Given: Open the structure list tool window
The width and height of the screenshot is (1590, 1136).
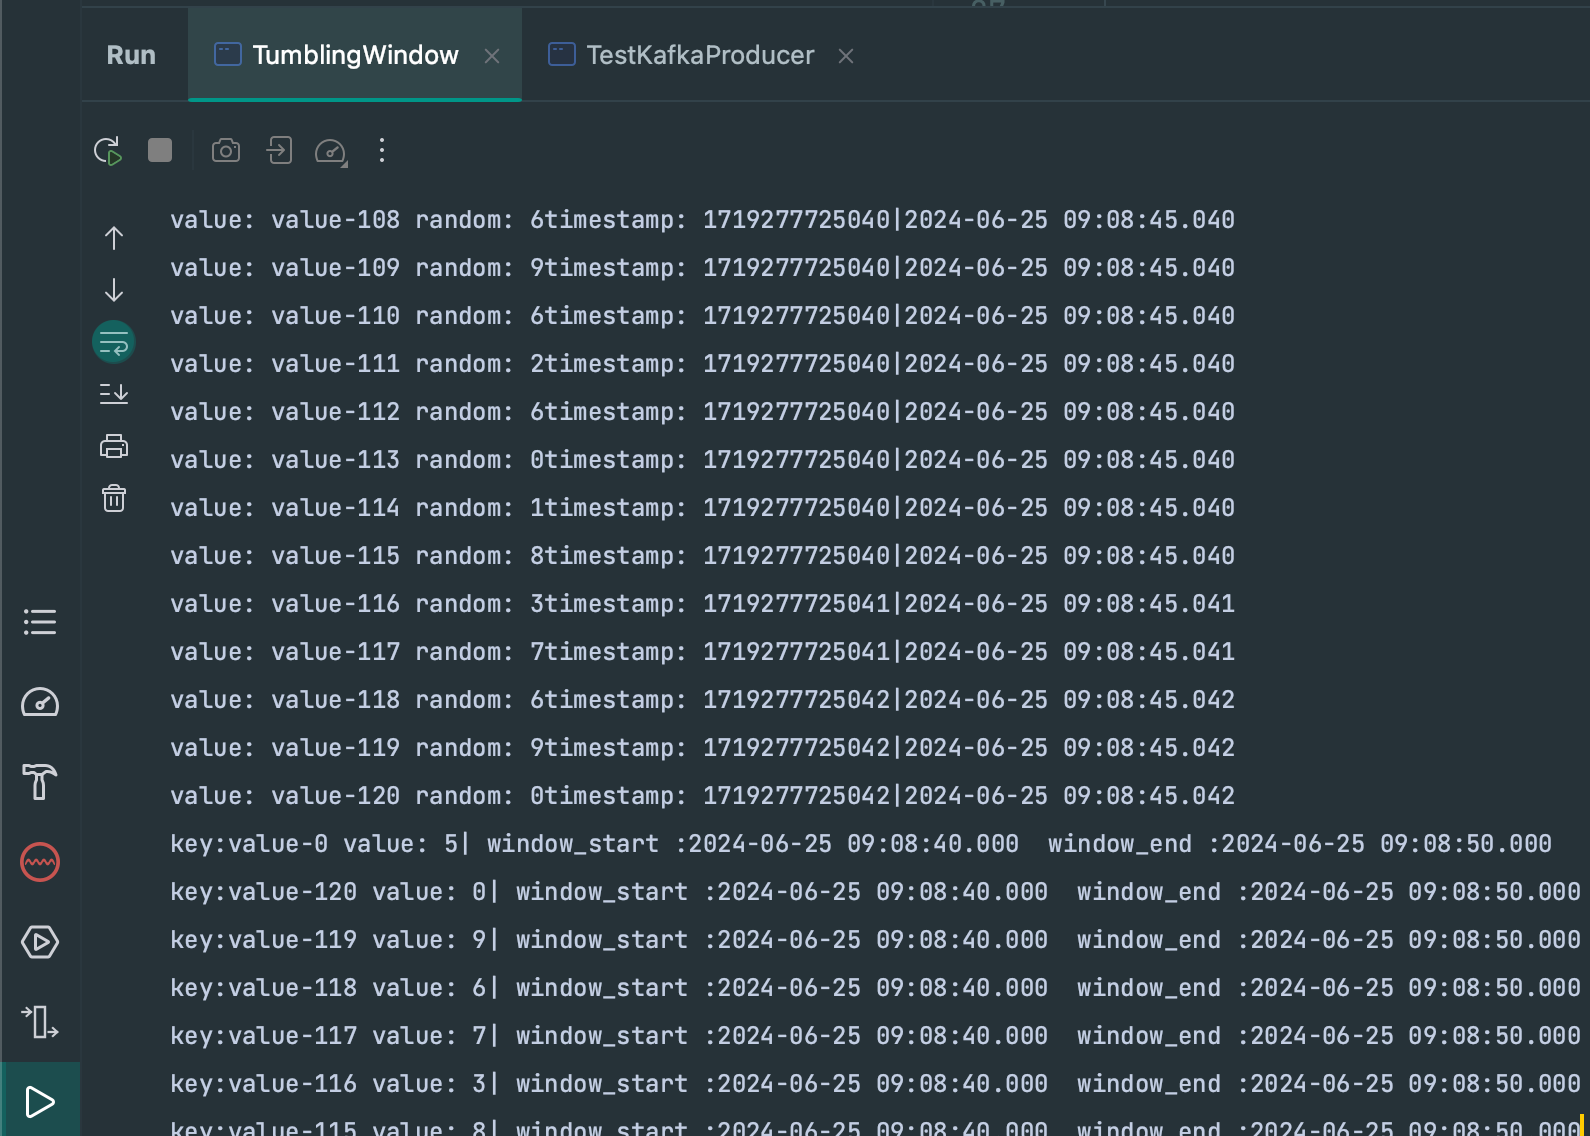Looking at the screenshot, I should [x=40, y=622].
